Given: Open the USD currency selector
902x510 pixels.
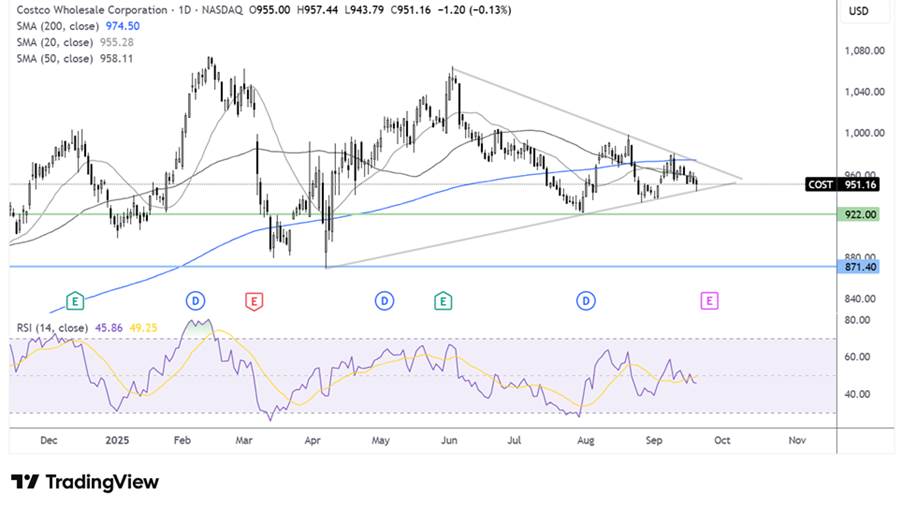Looking at the screenshot, I should (x=858, y=11).
